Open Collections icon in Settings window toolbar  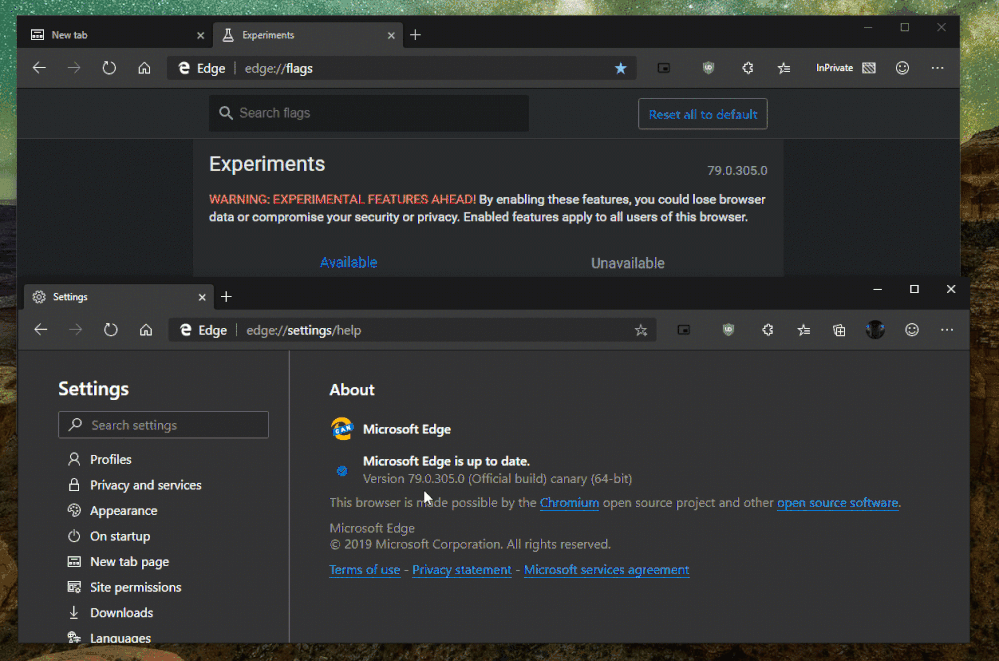point(839,330)
